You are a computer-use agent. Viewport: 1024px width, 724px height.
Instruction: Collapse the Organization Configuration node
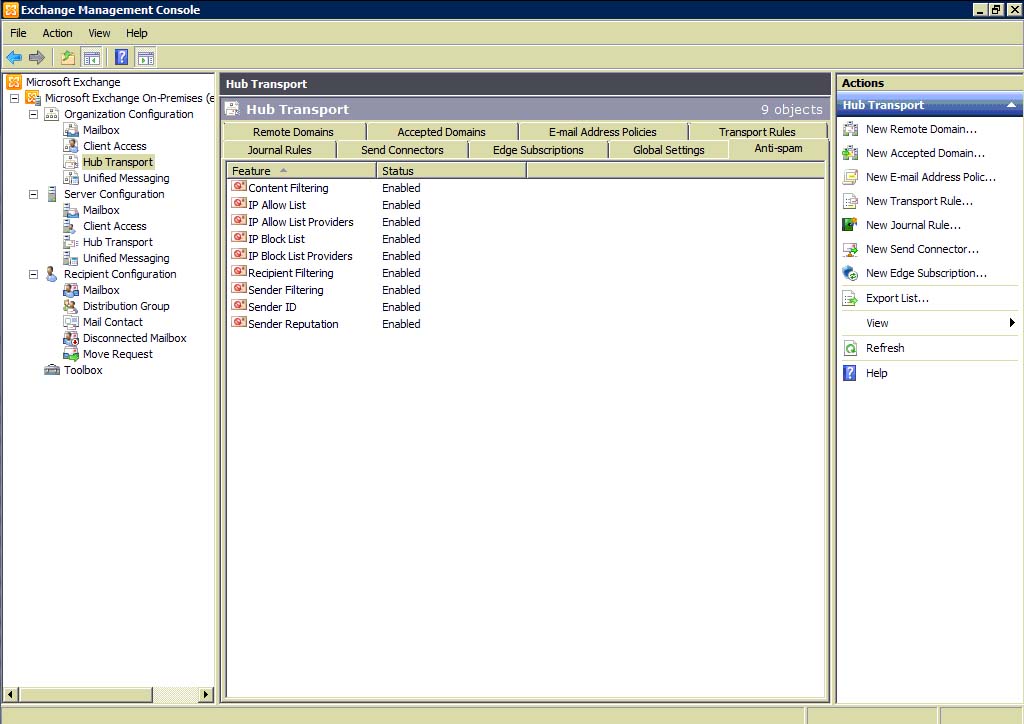pos(33,114)
